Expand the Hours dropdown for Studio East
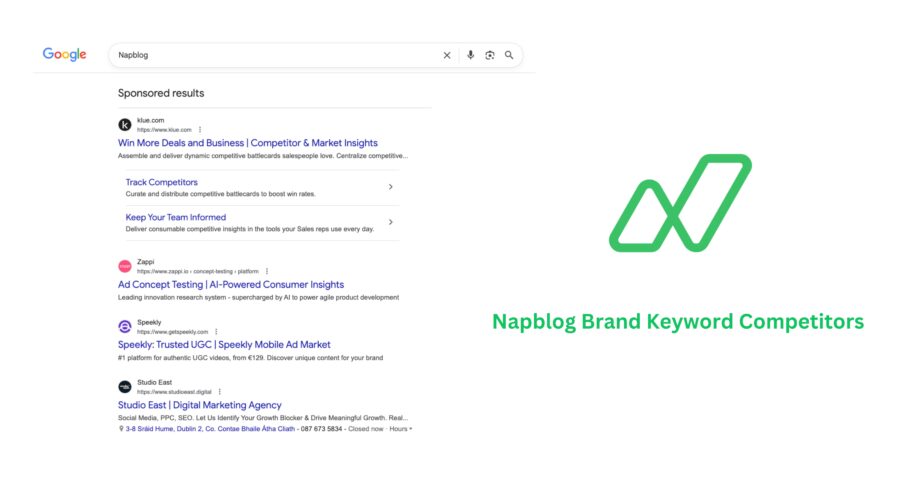Screen dimensions: 900x500 click(401, 429)
